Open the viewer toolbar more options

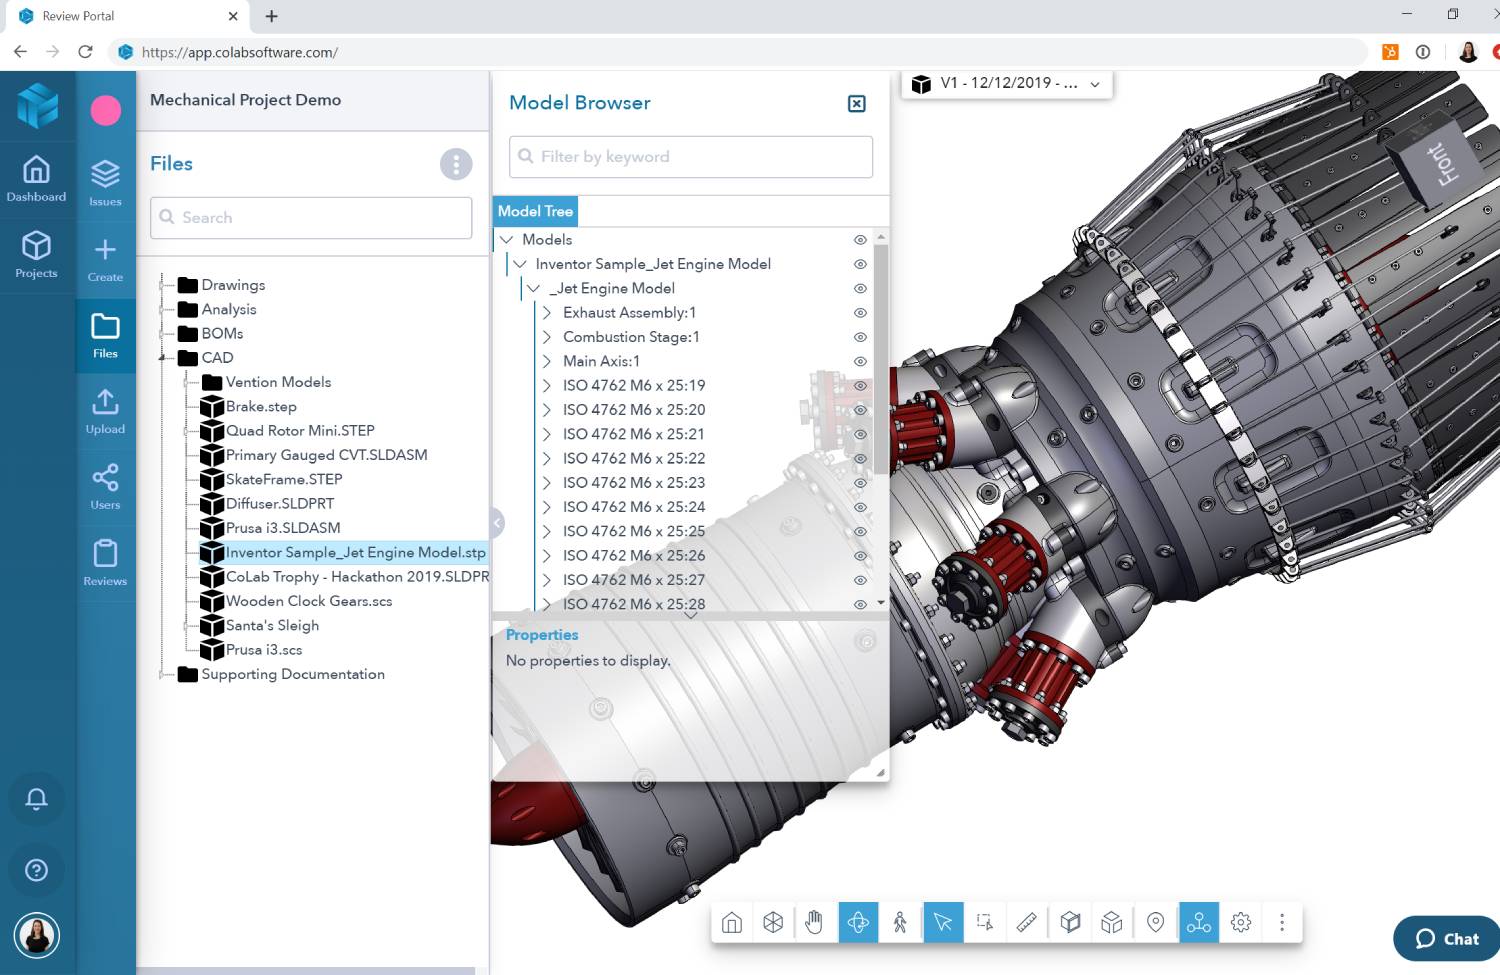coord(1282,922)
